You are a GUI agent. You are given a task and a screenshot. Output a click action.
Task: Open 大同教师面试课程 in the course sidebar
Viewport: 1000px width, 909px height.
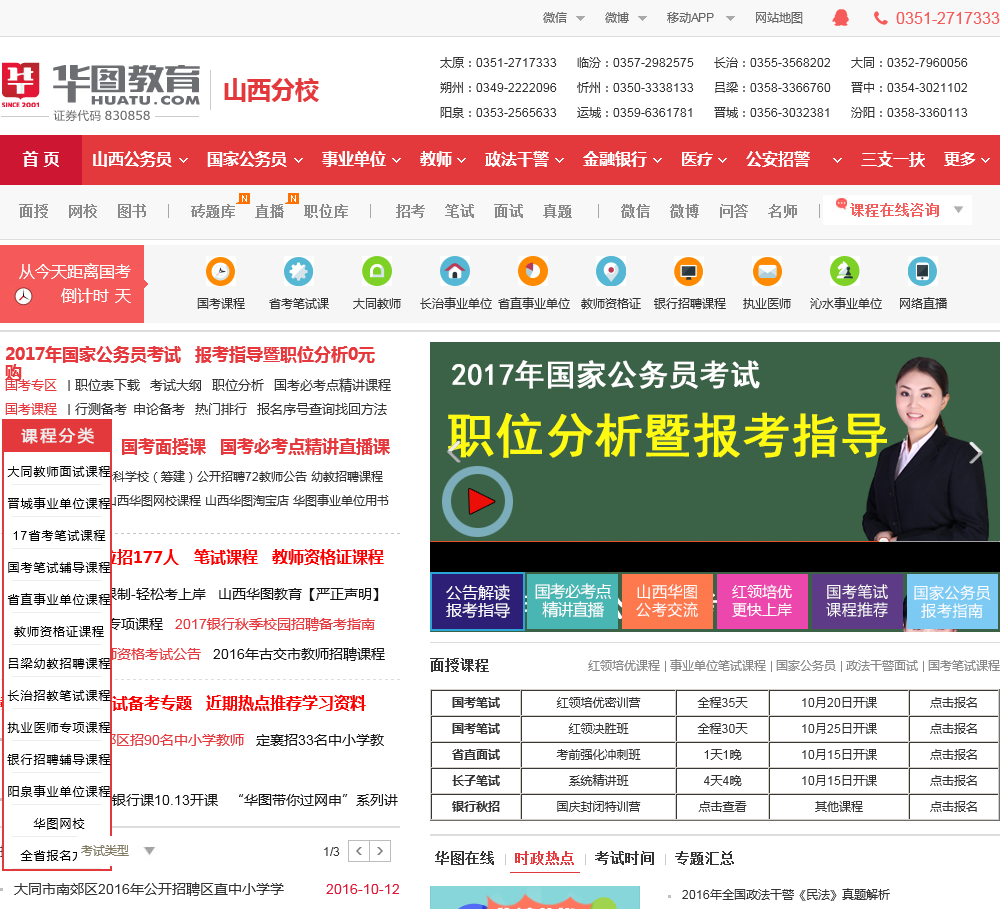tap(59, 471)
